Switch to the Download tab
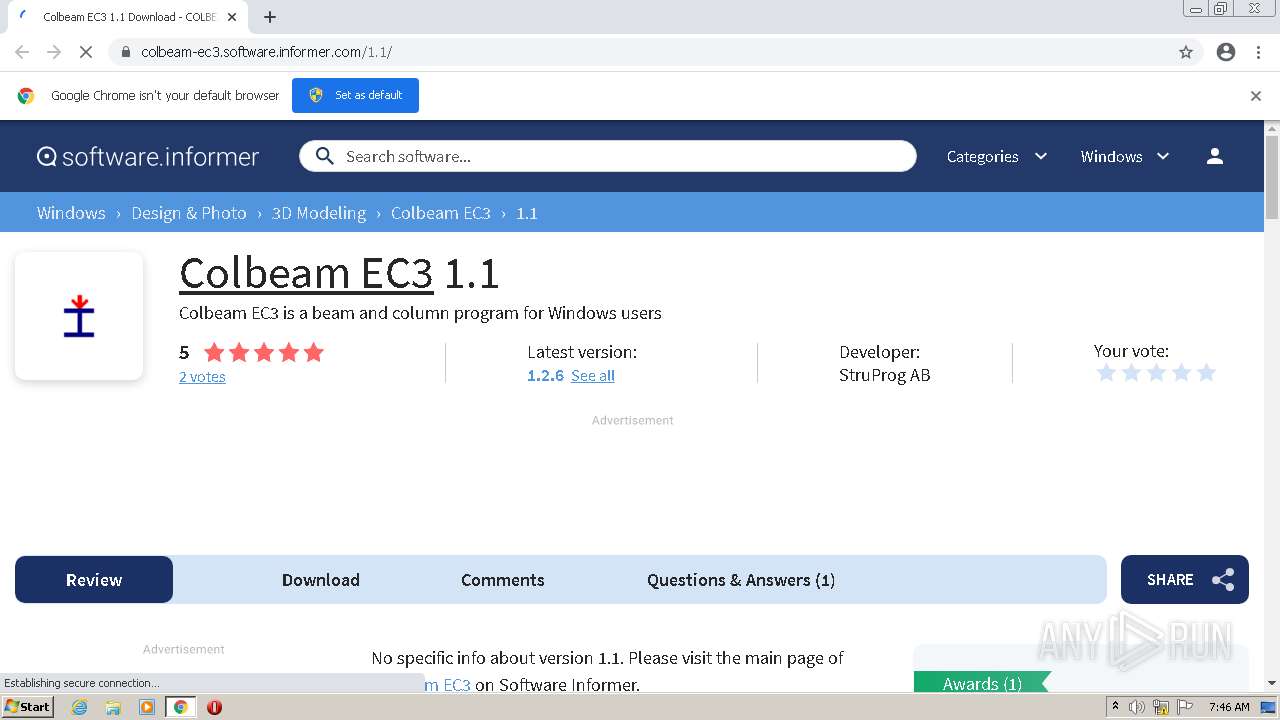This screenshot has width=1280, height=720. (321, 580)
